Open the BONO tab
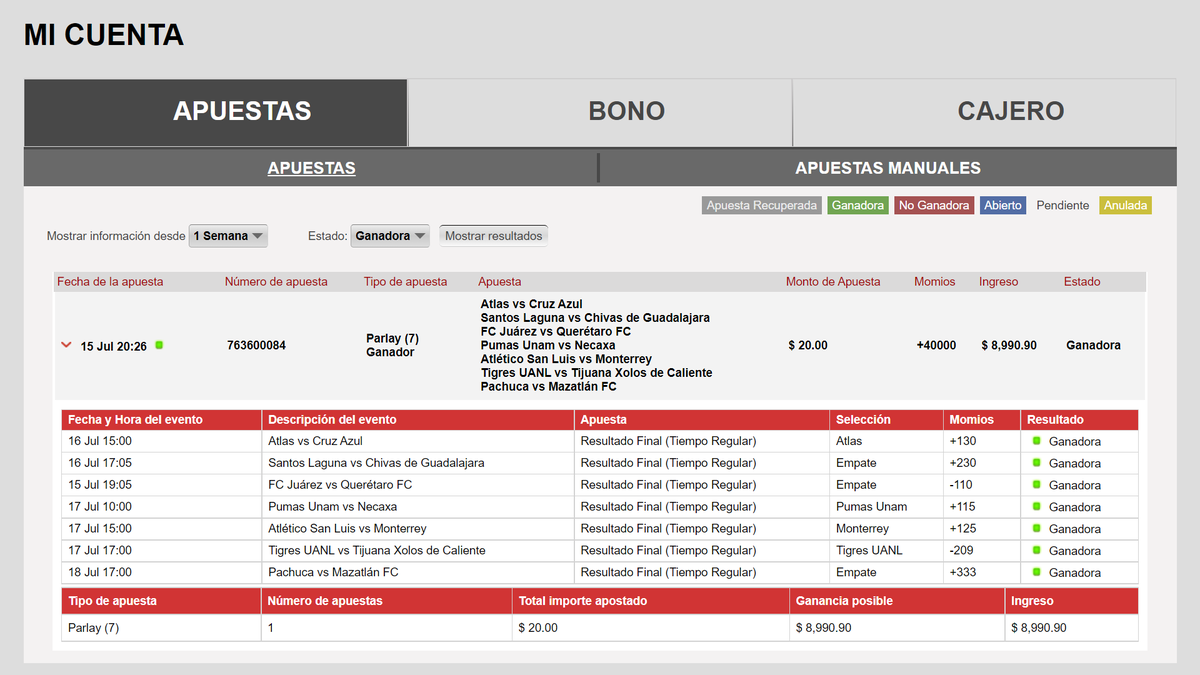The image size is (1200, 675). [600, 112]
